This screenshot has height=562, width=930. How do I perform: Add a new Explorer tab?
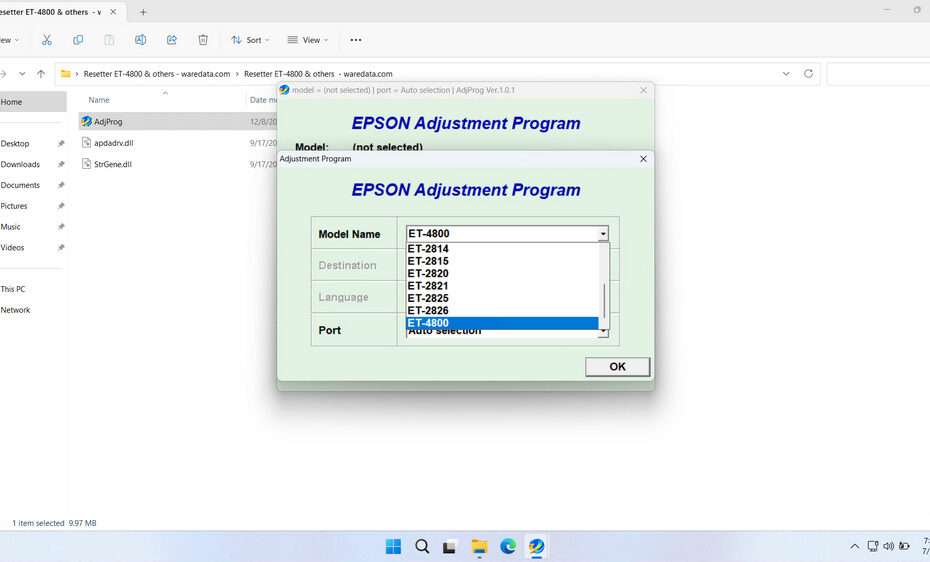pyautogui.click(x=143, y=12)
